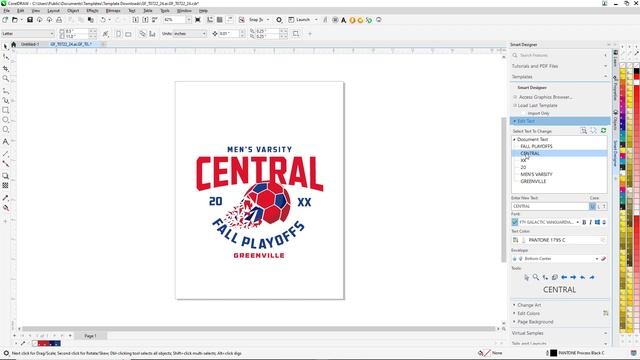Toggle portrait page orientation
Image resolution: width=640 pixels, height=360 pixels.
coord(118,34)
